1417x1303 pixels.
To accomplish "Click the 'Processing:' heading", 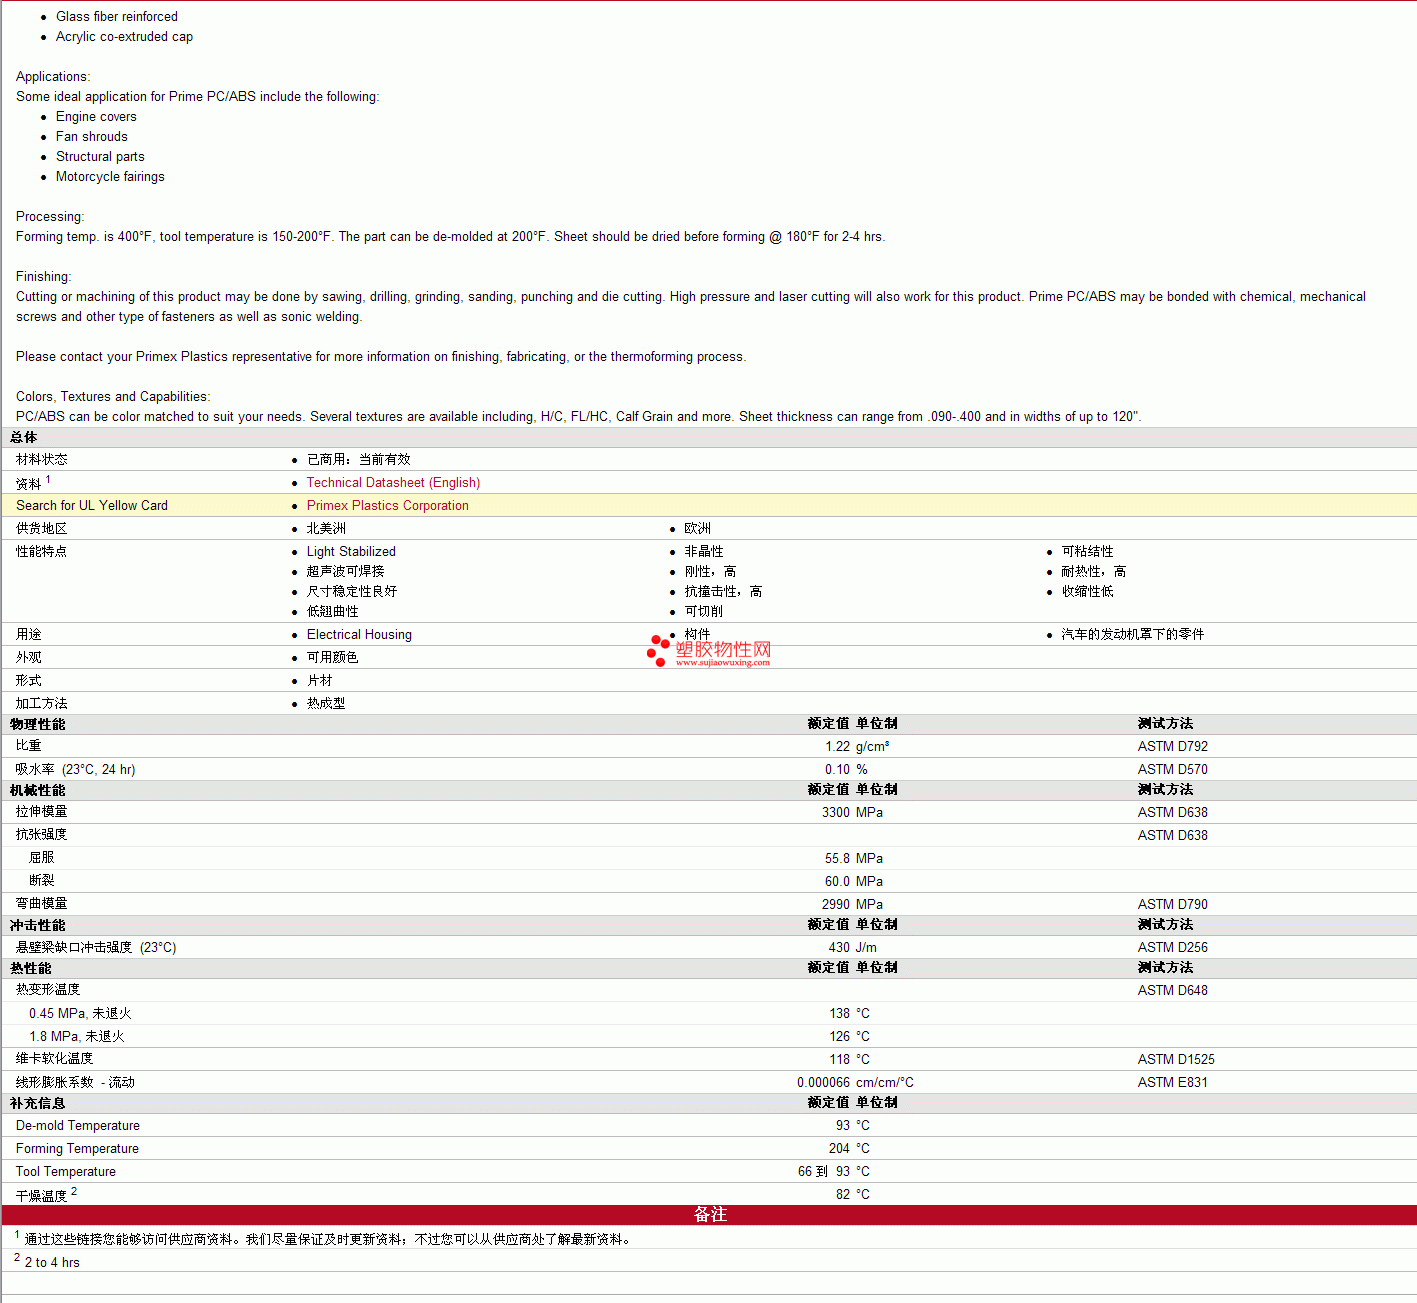I will 50,216.
